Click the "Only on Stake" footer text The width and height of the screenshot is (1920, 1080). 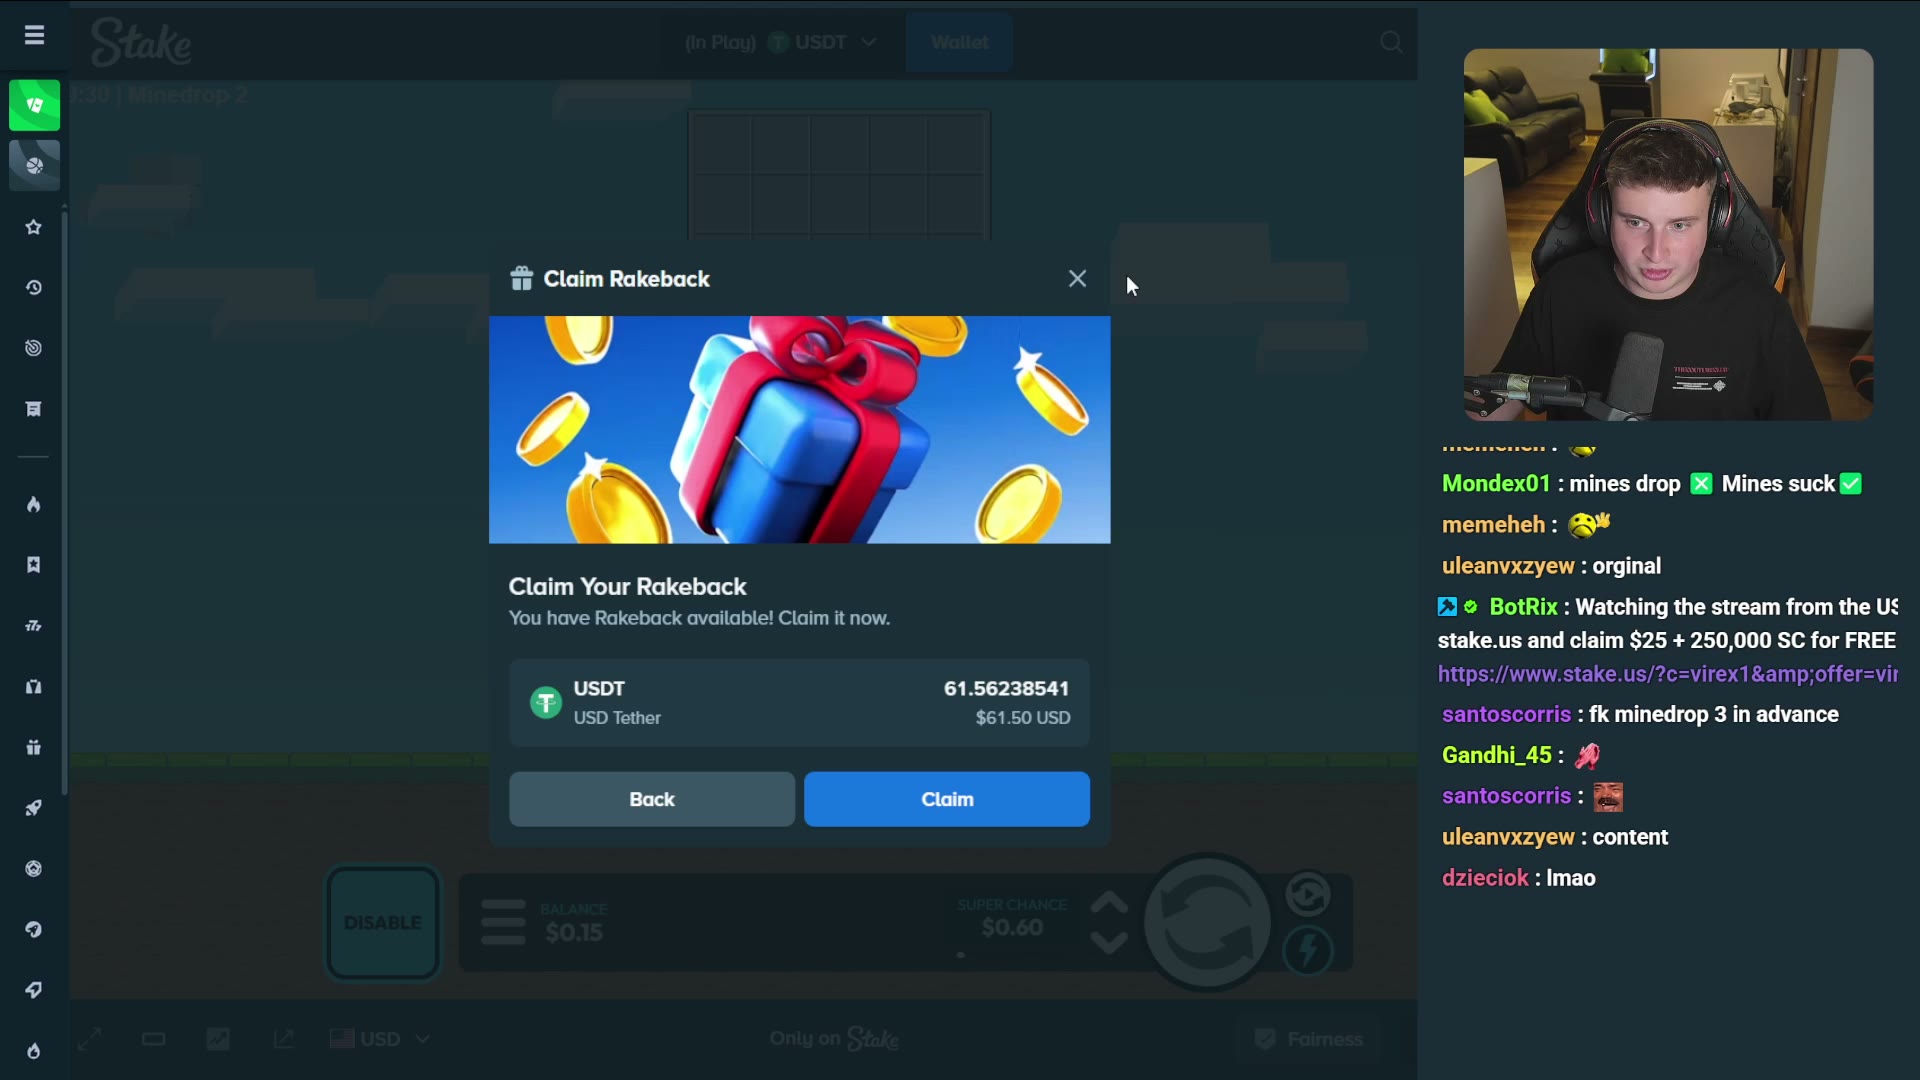(834, 1039)
